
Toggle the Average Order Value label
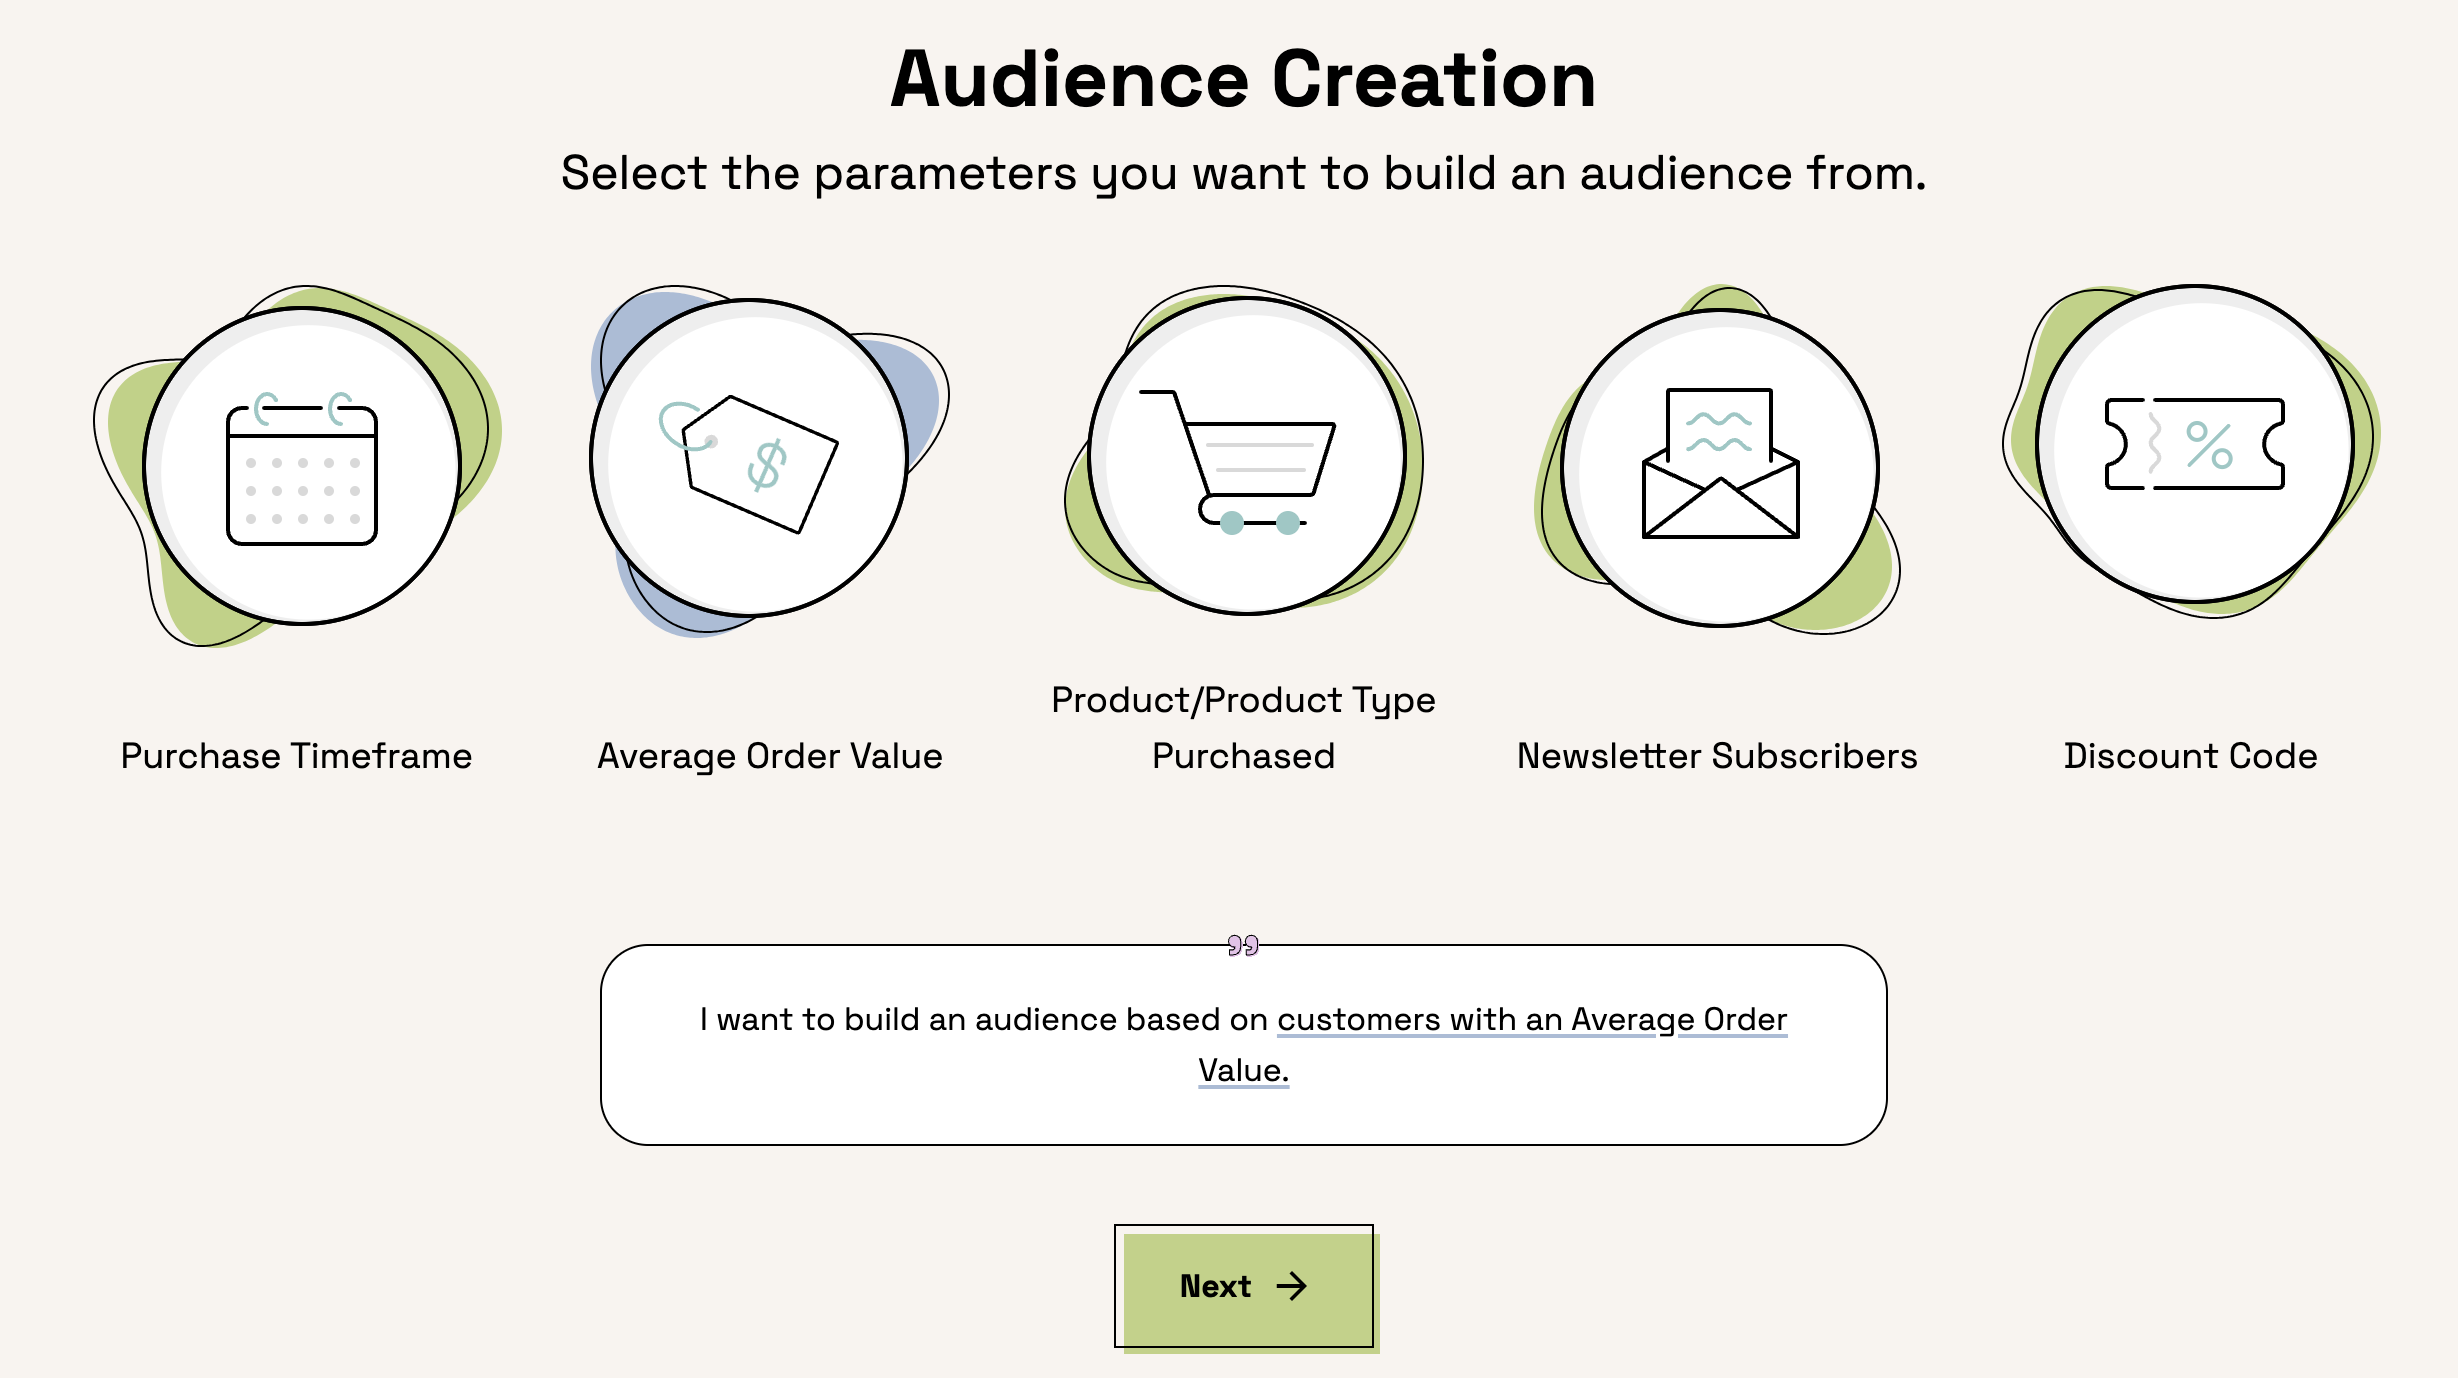tap(770, 756)
